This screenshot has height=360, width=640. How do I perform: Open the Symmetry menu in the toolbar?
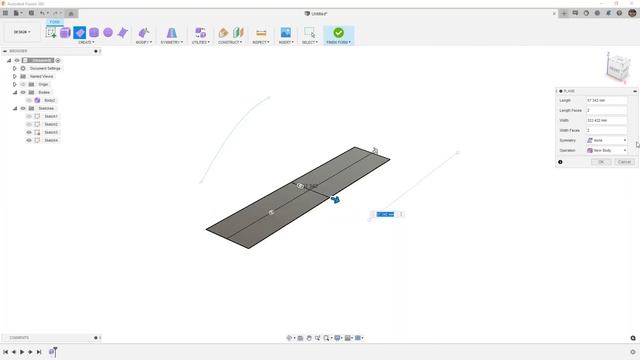pyautogui.click(x=172, y=42)
